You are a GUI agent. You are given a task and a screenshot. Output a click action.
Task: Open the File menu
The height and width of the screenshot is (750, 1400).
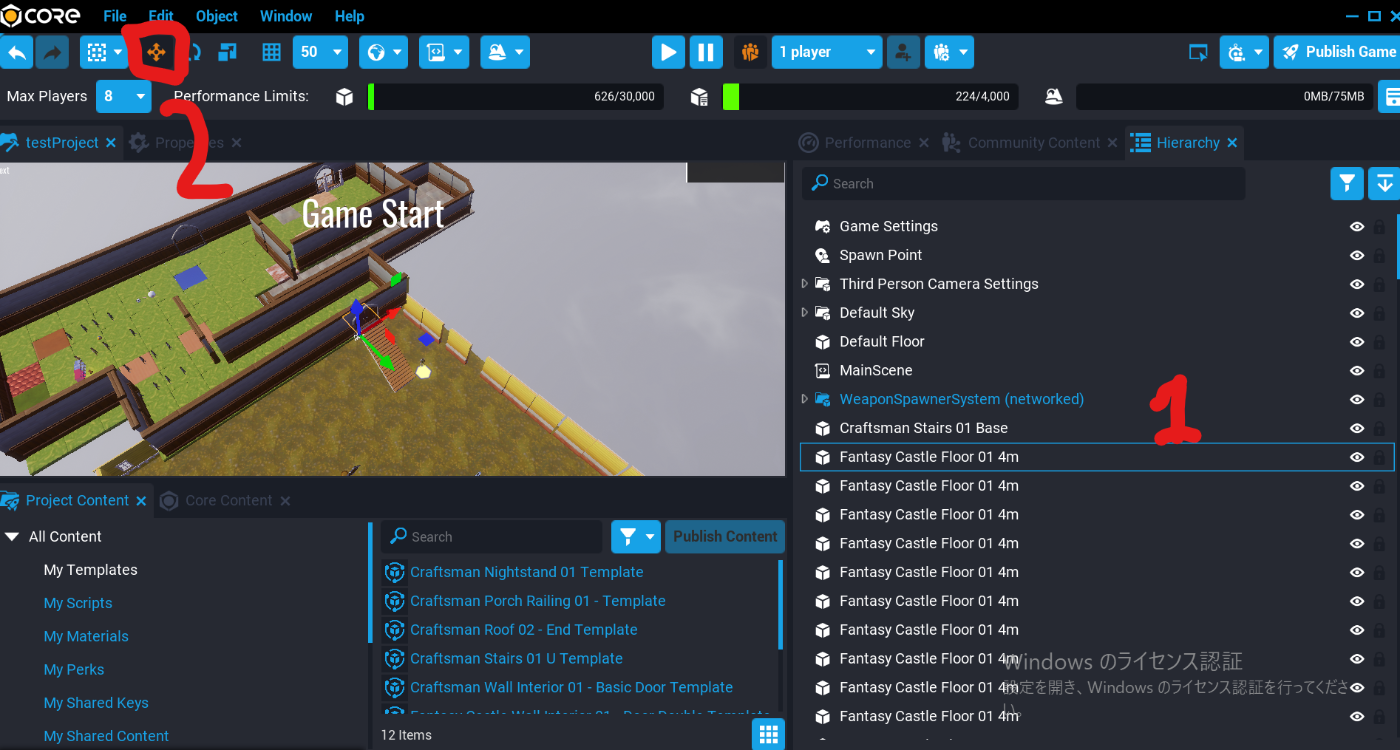tap(115, 16)
